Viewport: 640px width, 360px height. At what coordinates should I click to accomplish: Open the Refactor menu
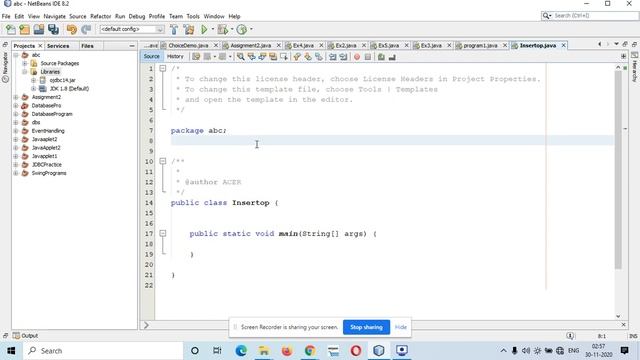(100, 16)
